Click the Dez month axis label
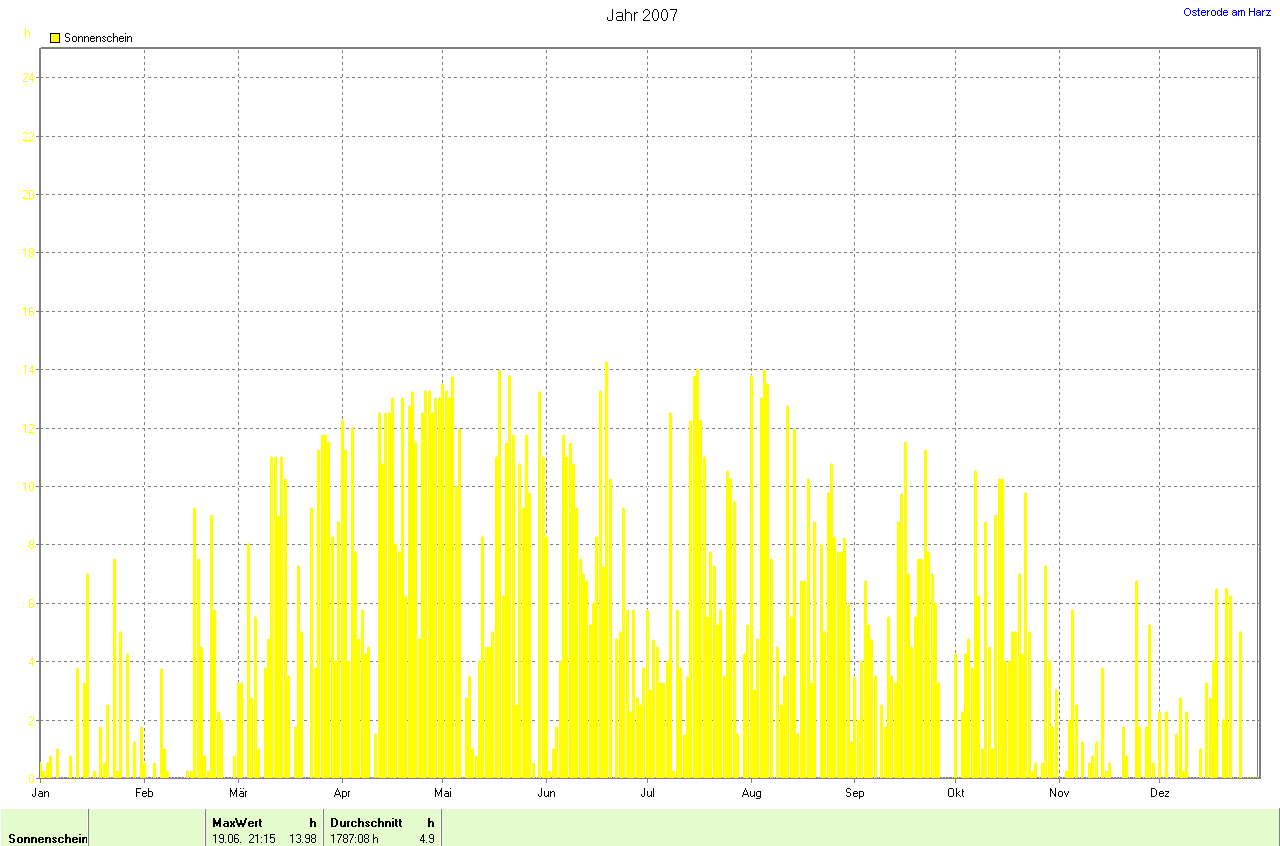This screenshot has width=1280, height=846. pyautogui.click(x=1160, y=793)
